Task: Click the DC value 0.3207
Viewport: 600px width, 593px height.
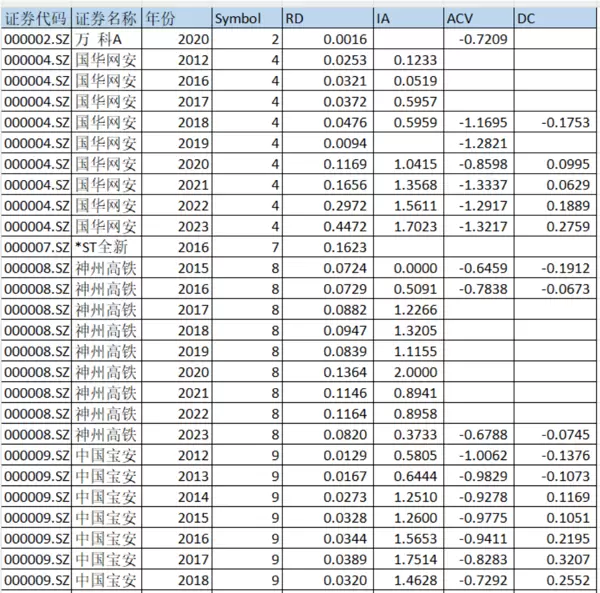Action: (x=562, y=559)
